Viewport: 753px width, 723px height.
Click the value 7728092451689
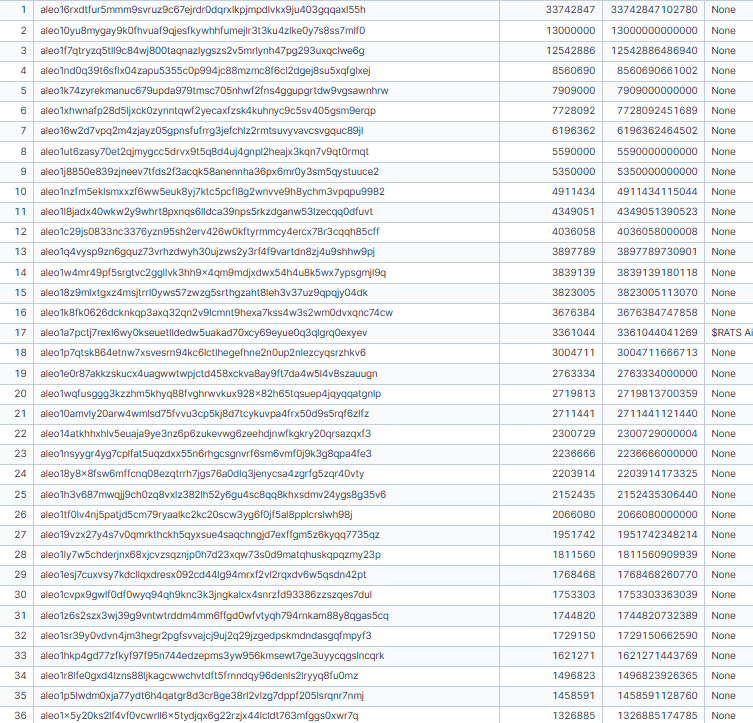pos(657,111)
